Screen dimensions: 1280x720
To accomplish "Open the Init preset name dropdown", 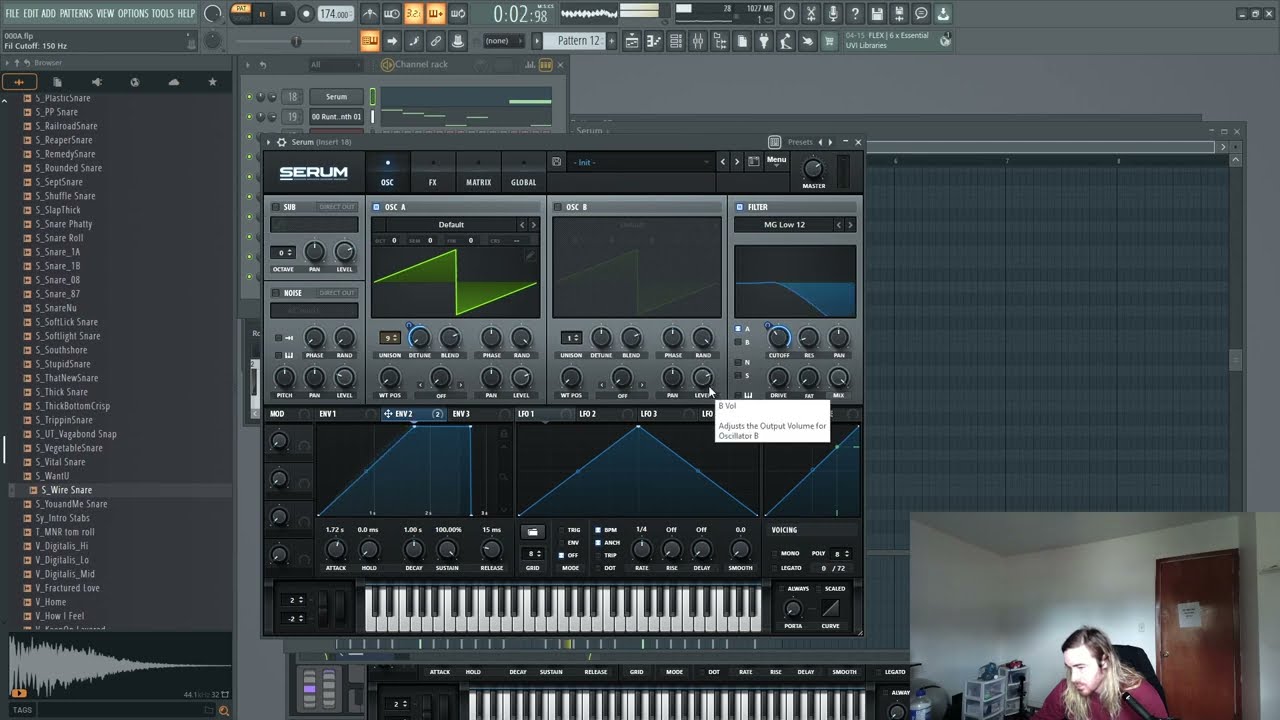I will pos(640,162).
